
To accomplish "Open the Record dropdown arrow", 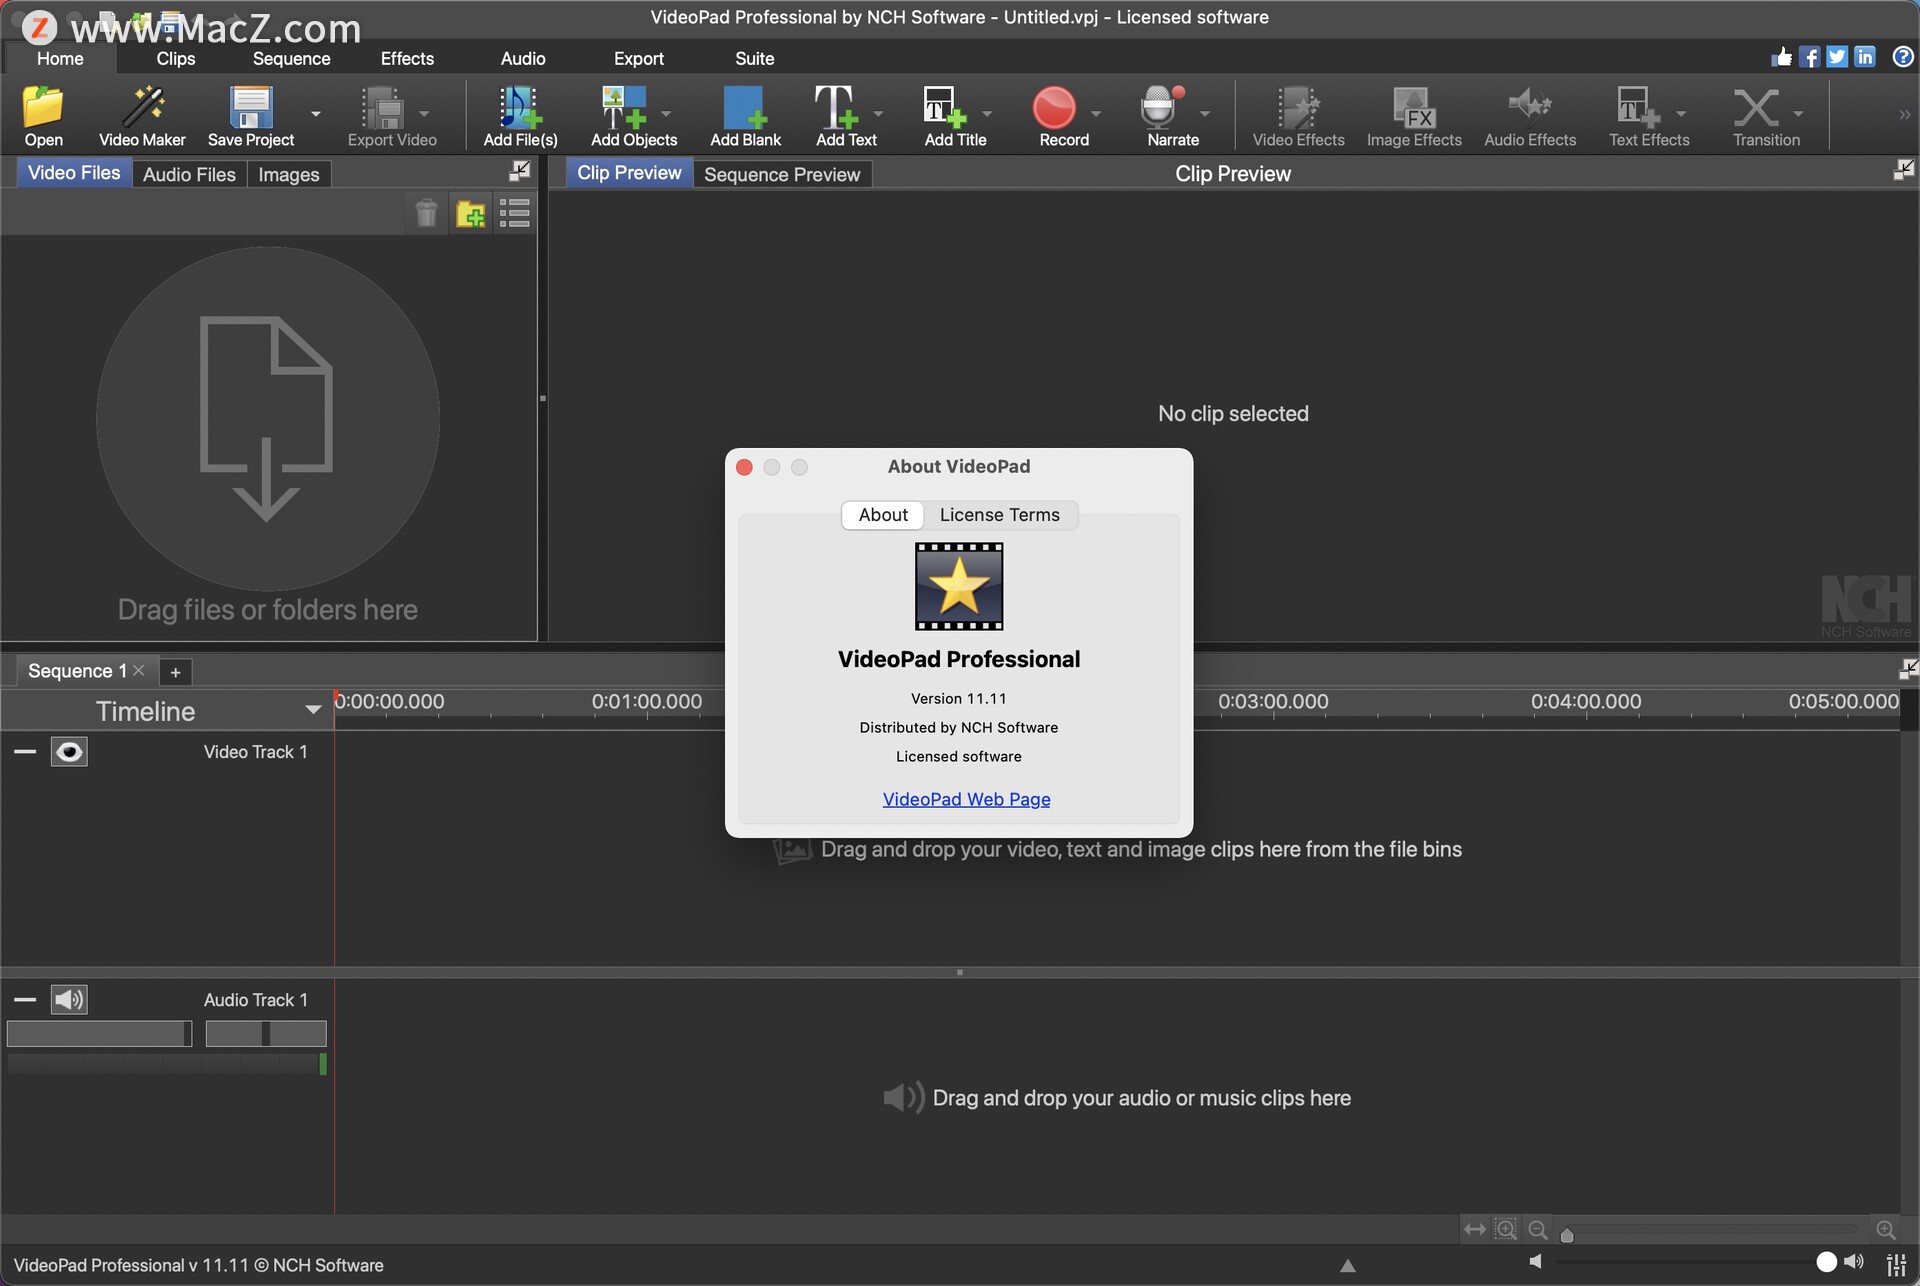I will pos(1096,113).
